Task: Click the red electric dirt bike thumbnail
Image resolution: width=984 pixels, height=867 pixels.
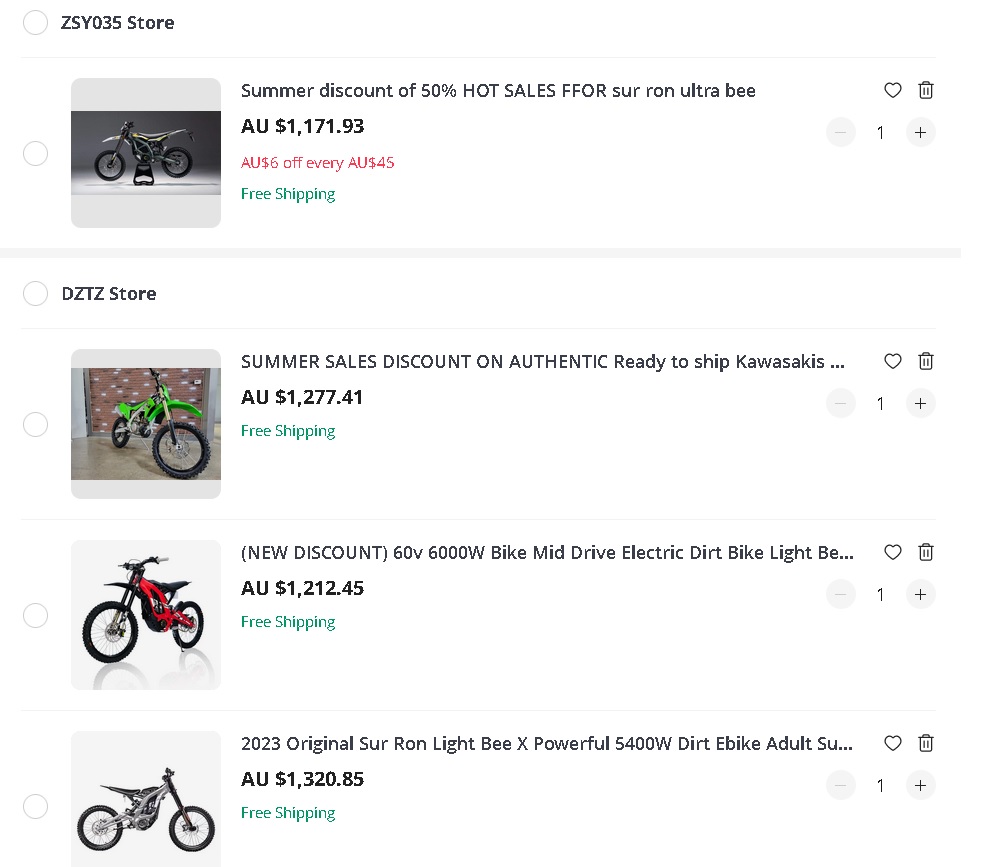Action: click(145, 615)
